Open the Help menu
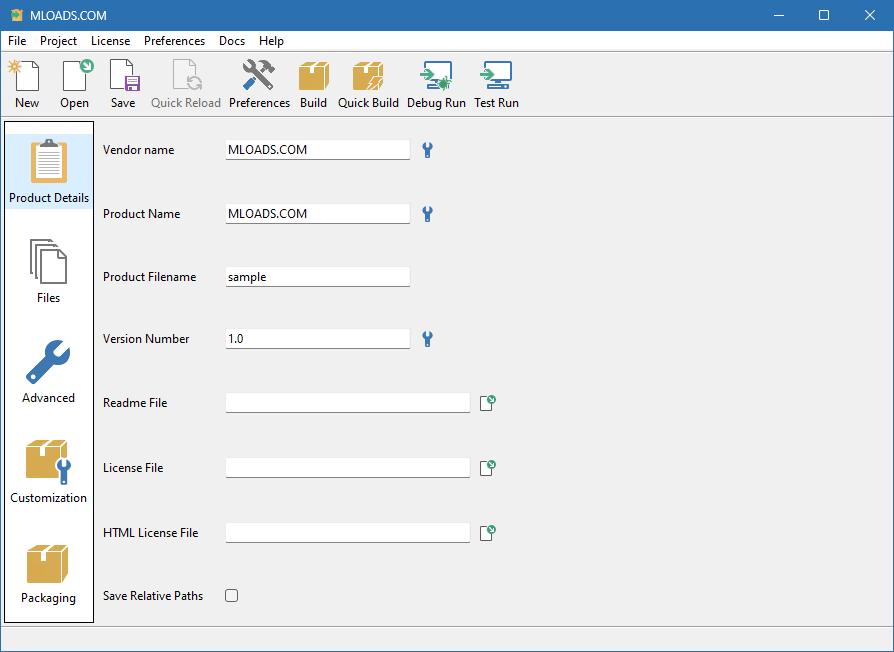The image size is (894, 652). tap(271, 41)
